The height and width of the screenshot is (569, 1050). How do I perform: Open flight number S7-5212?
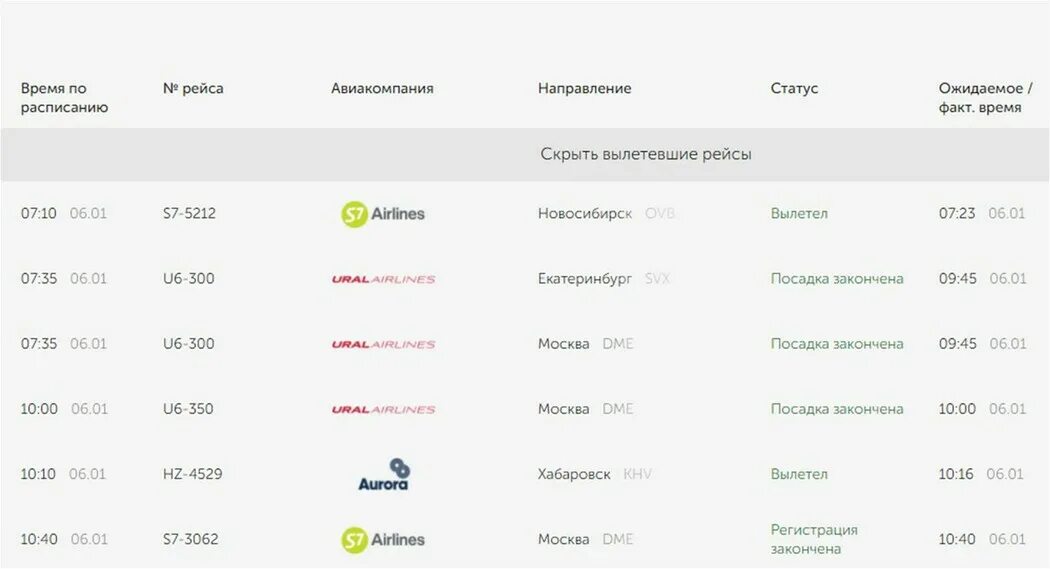pos(189,214)
